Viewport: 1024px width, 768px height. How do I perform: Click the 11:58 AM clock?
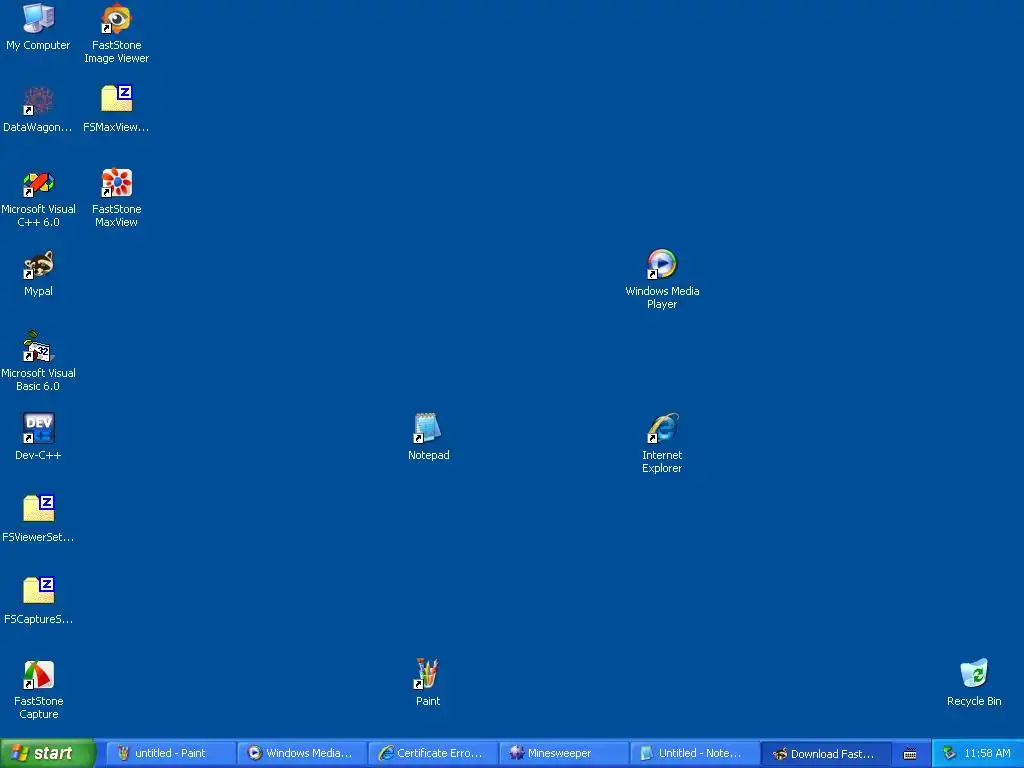987,753
